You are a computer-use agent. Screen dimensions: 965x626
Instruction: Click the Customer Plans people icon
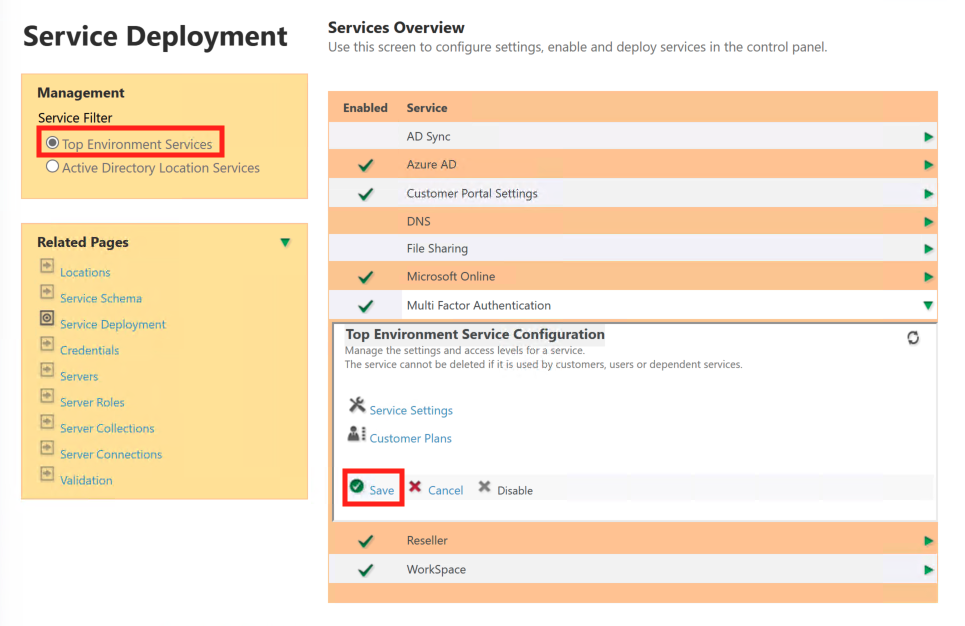[357, 434]
